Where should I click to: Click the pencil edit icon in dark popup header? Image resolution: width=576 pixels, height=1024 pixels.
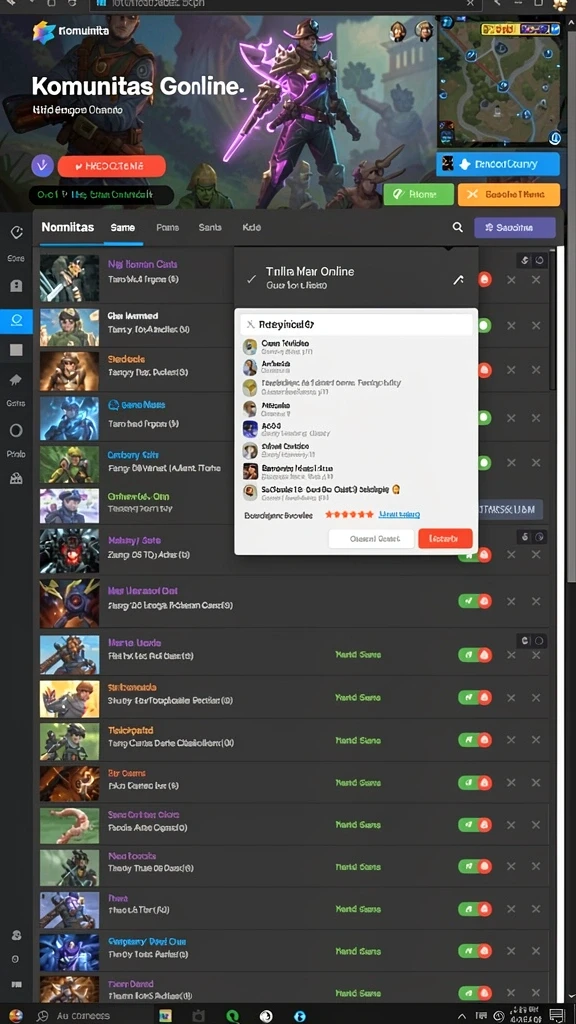pos(458,280)
